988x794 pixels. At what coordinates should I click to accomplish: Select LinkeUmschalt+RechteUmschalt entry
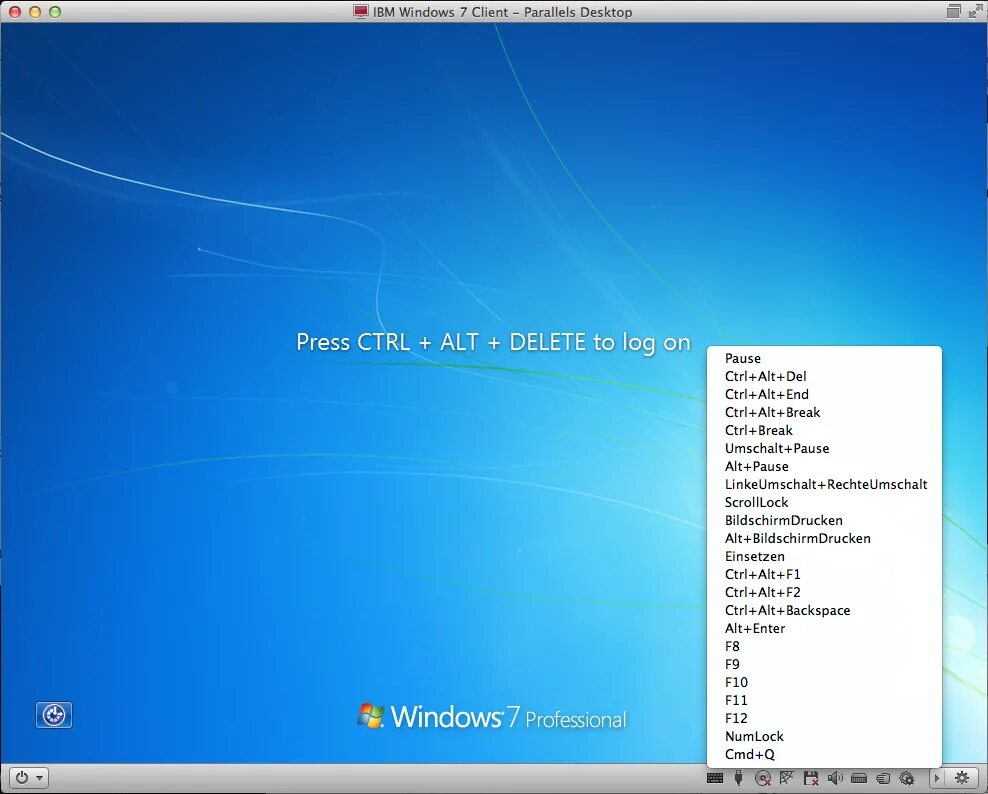point(824,484)
